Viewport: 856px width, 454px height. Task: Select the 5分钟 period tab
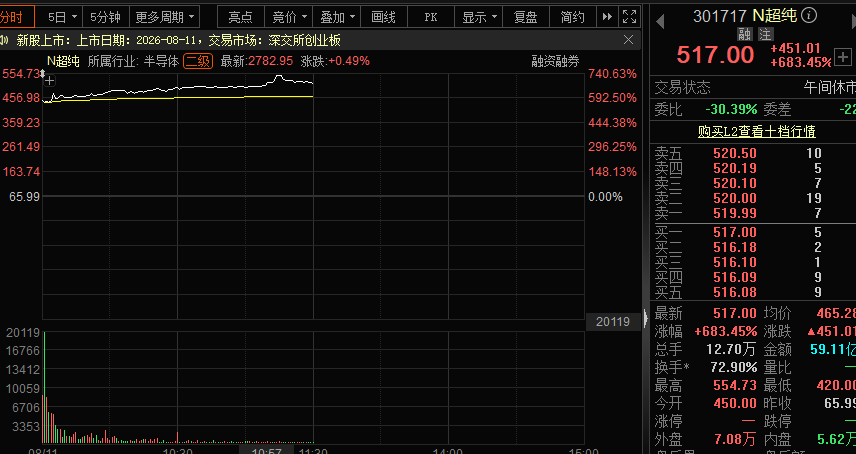[x=105, y=17]
